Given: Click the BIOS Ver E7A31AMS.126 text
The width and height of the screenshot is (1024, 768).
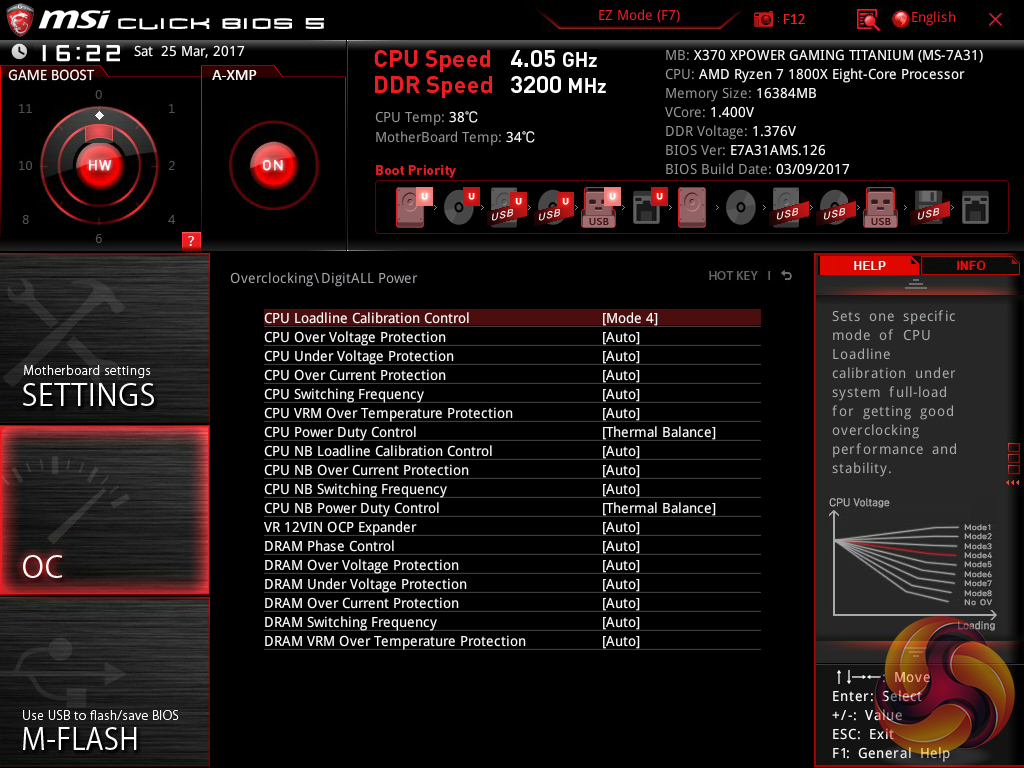Looking at the screenshot, I should click(x=745, y=150).
